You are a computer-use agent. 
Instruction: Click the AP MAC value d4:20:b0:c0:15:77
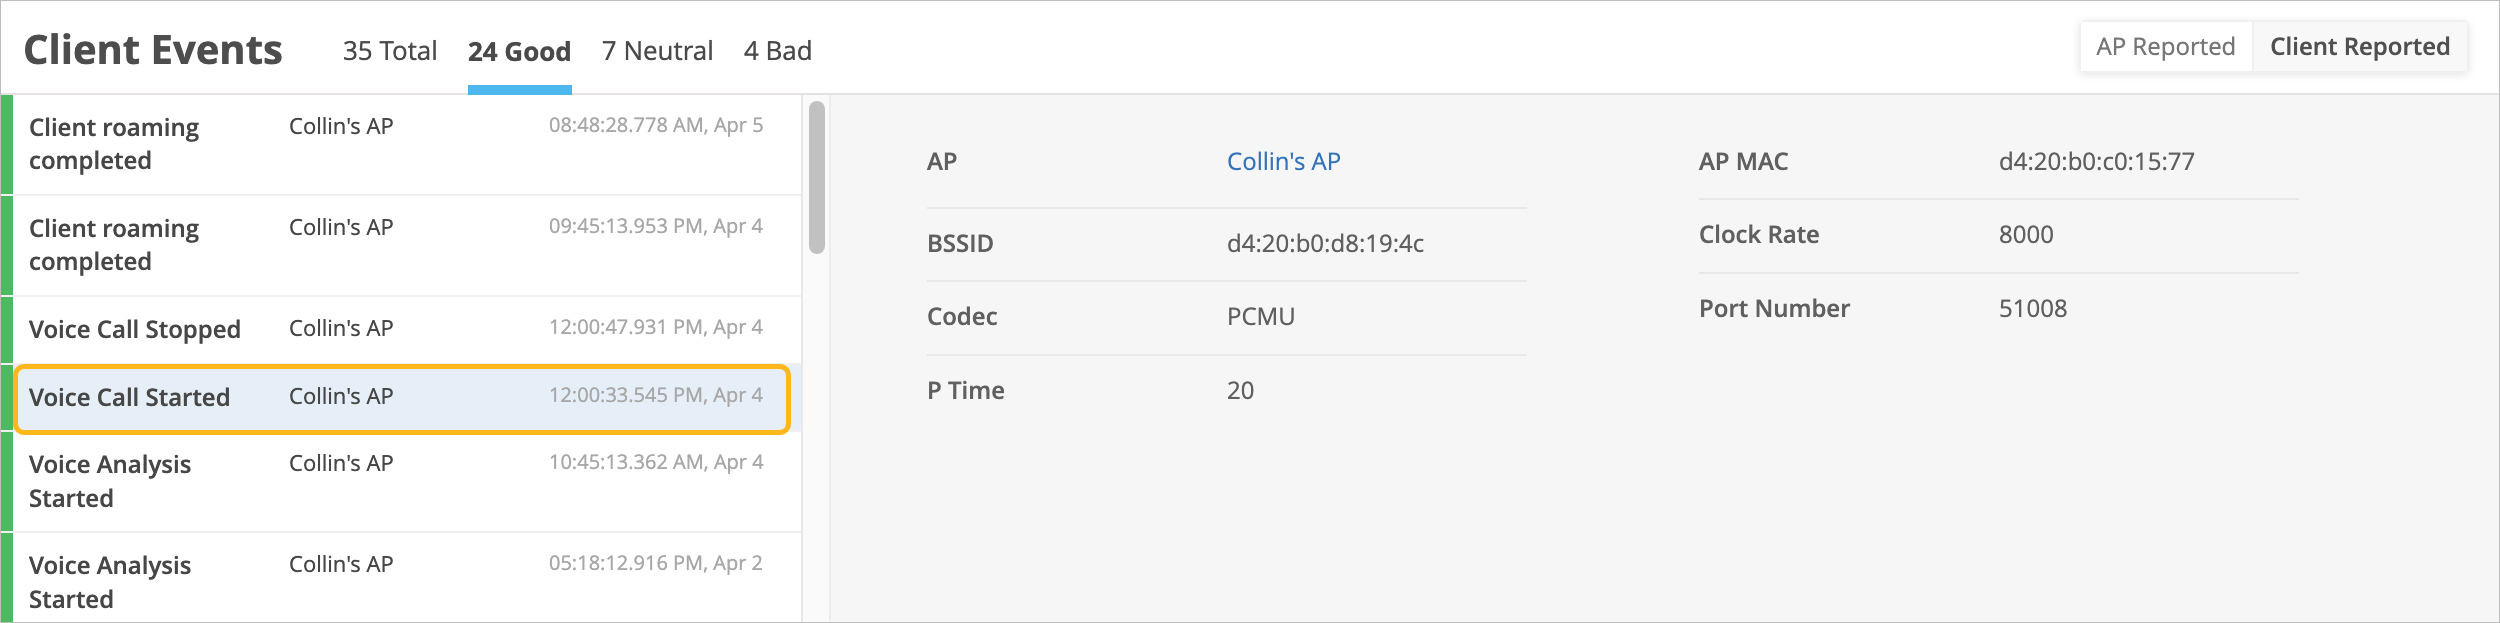coord(2096,162)
